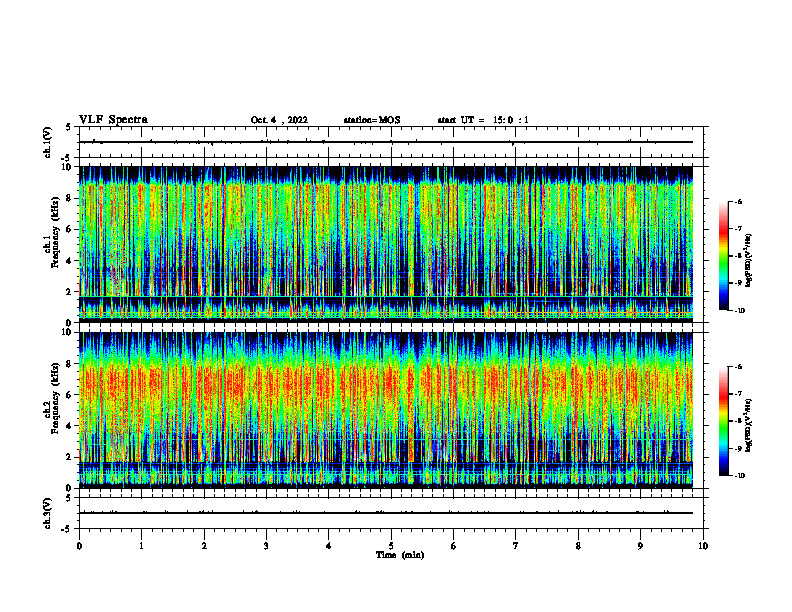This screenshot has width=792, height=612.
Task: Click the "VLF Spectra" title text
Action: pos(113,120)
